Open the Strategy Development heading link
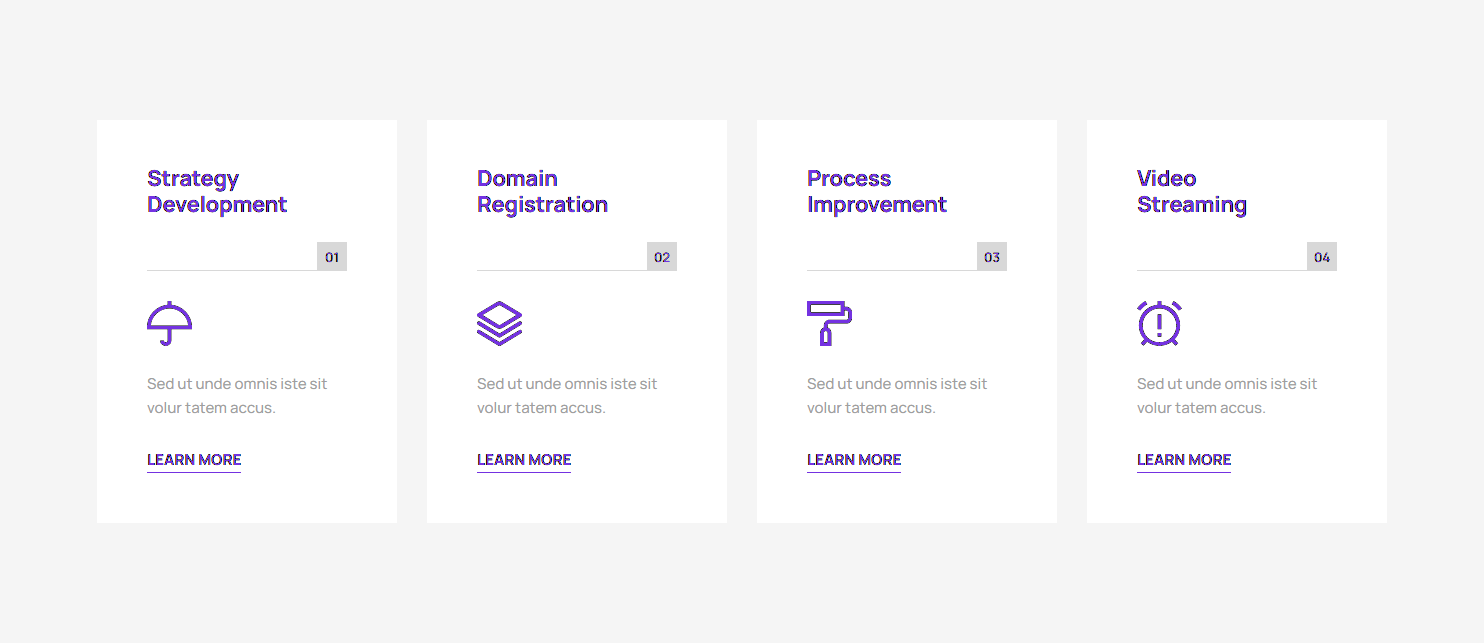This screenshot has width=1484, height=643. coord(216,192)
